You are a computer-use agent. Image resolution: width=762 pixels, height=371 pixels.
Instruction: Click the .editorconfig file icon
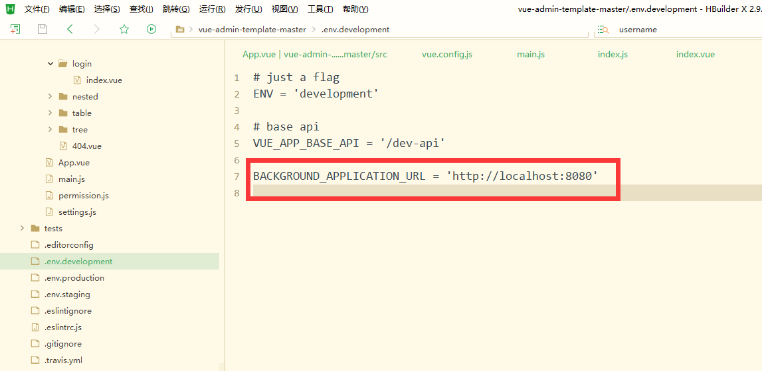click(x=35, y=245)
